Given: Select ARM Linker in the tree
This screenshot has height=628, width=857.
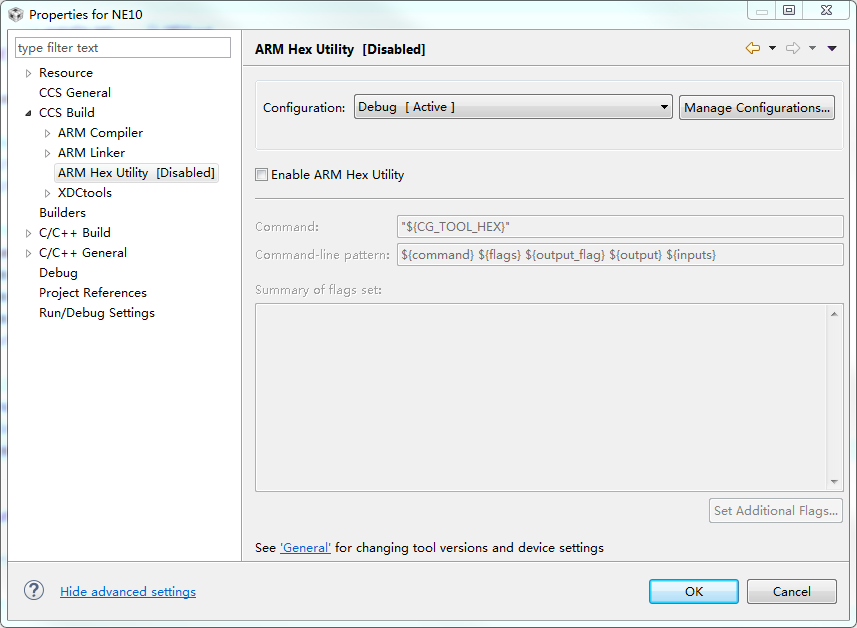Looking at the screenshot, I should pos(91,153).
